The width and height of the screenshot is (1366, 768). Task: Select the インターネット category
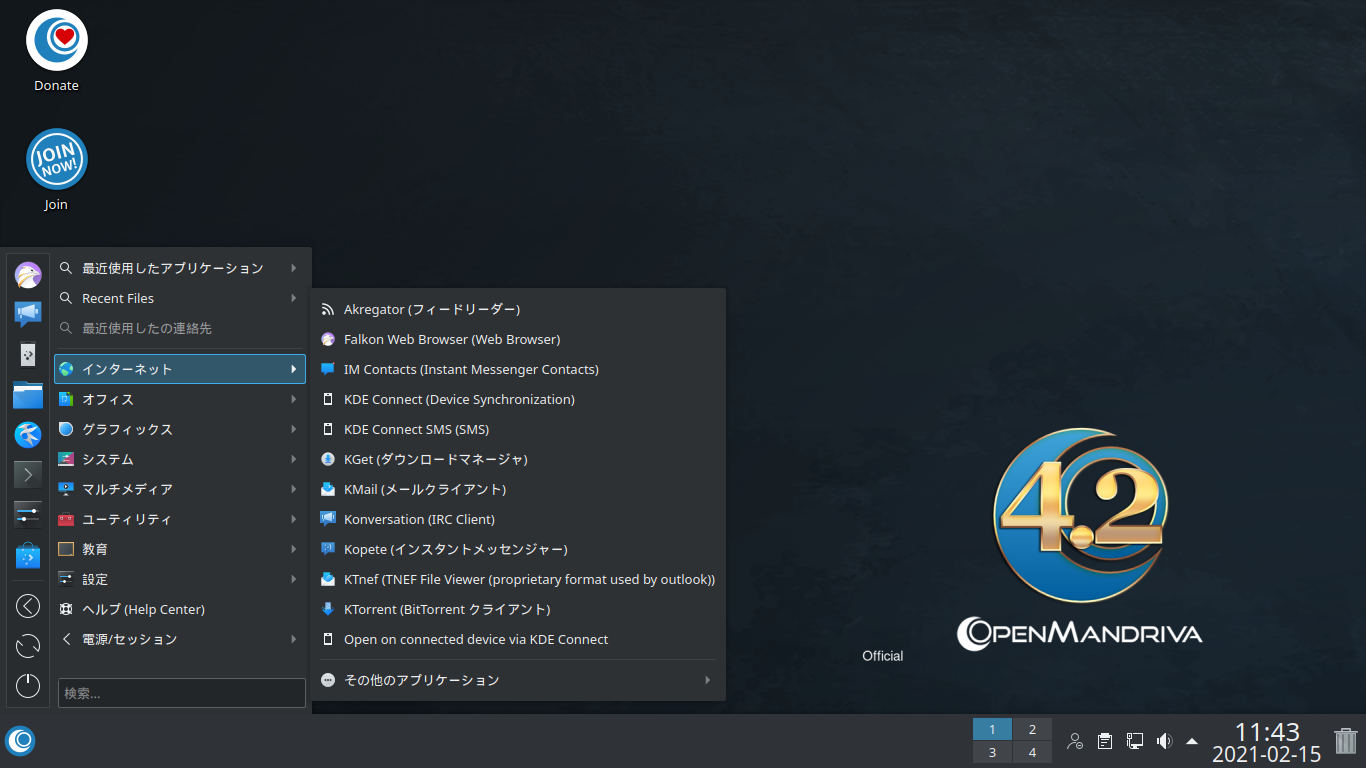pos(180,369)
